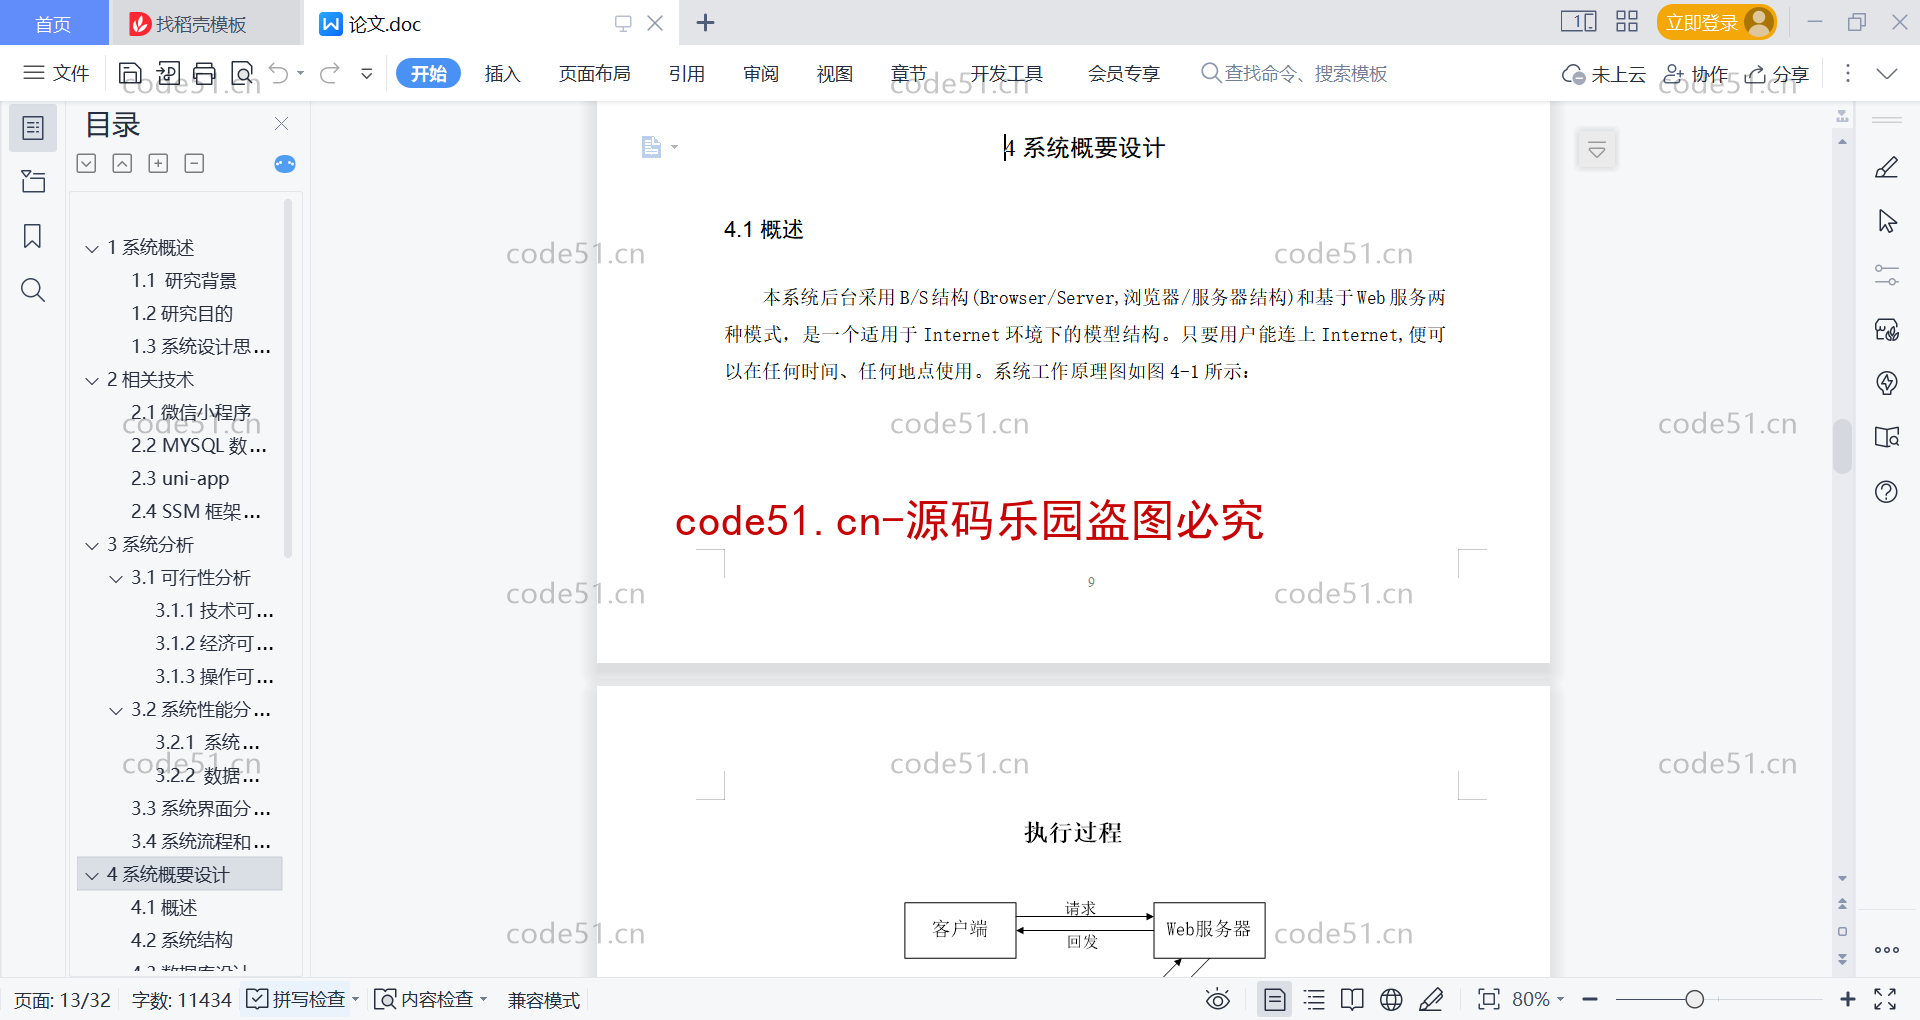The image size is (1920, 1020).
Task: Open the outline panel icon in sidebar
Action: (x=33, y=128)
